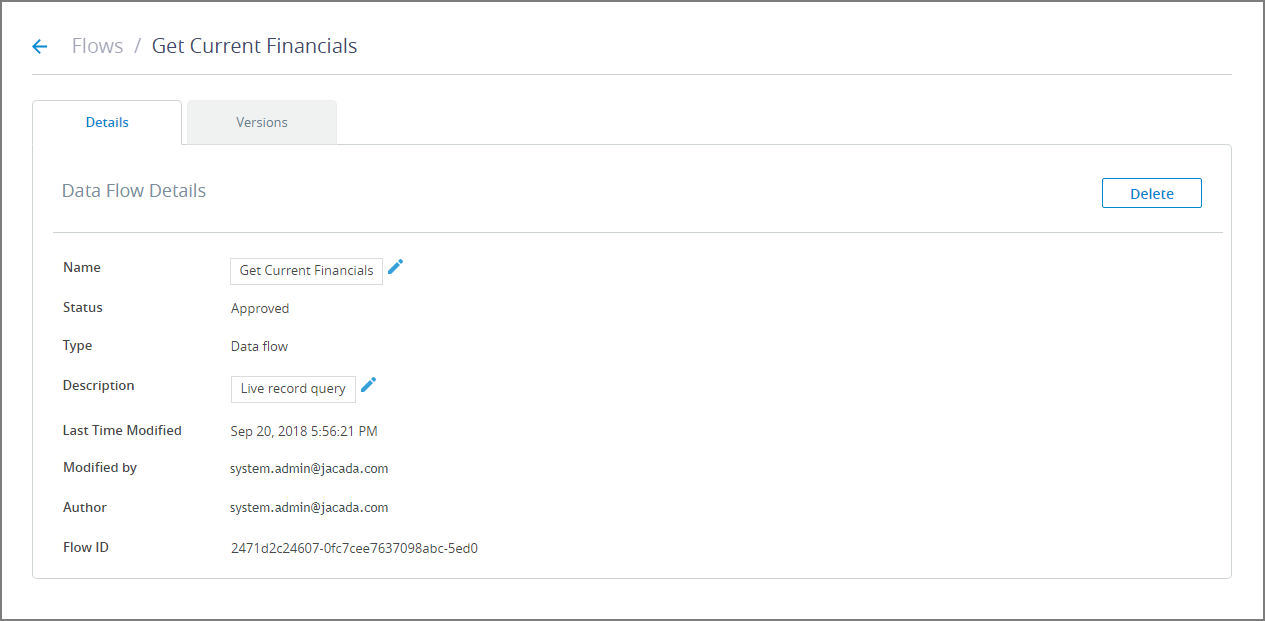The image size is (1265, 621).
Task: Select the Flow ID value 2471d2c24607-0fc7cee7637098abc-5ed0
Action: pos(354,548)
